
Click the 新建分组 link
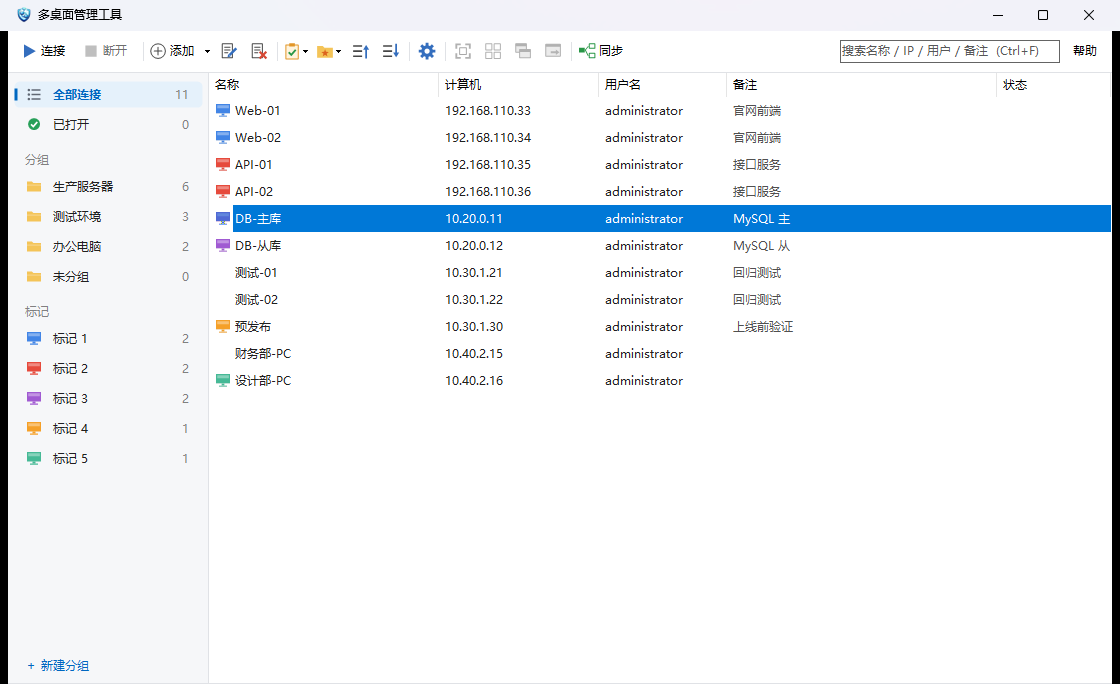pos(58,665)
